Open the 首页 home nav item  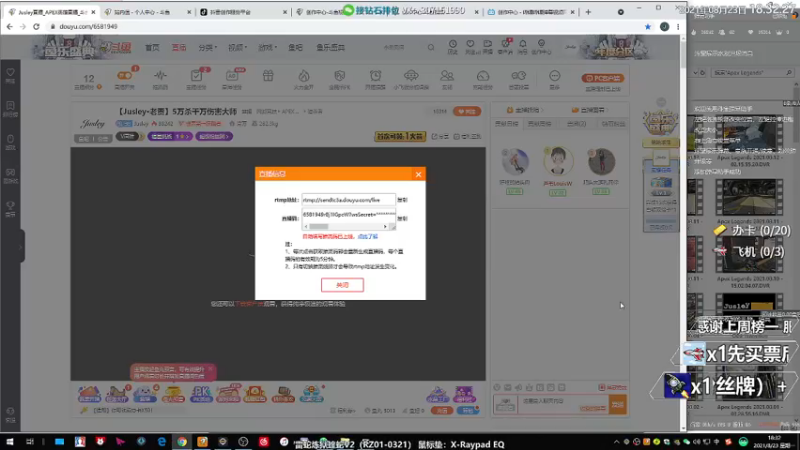tap(152, 47)
